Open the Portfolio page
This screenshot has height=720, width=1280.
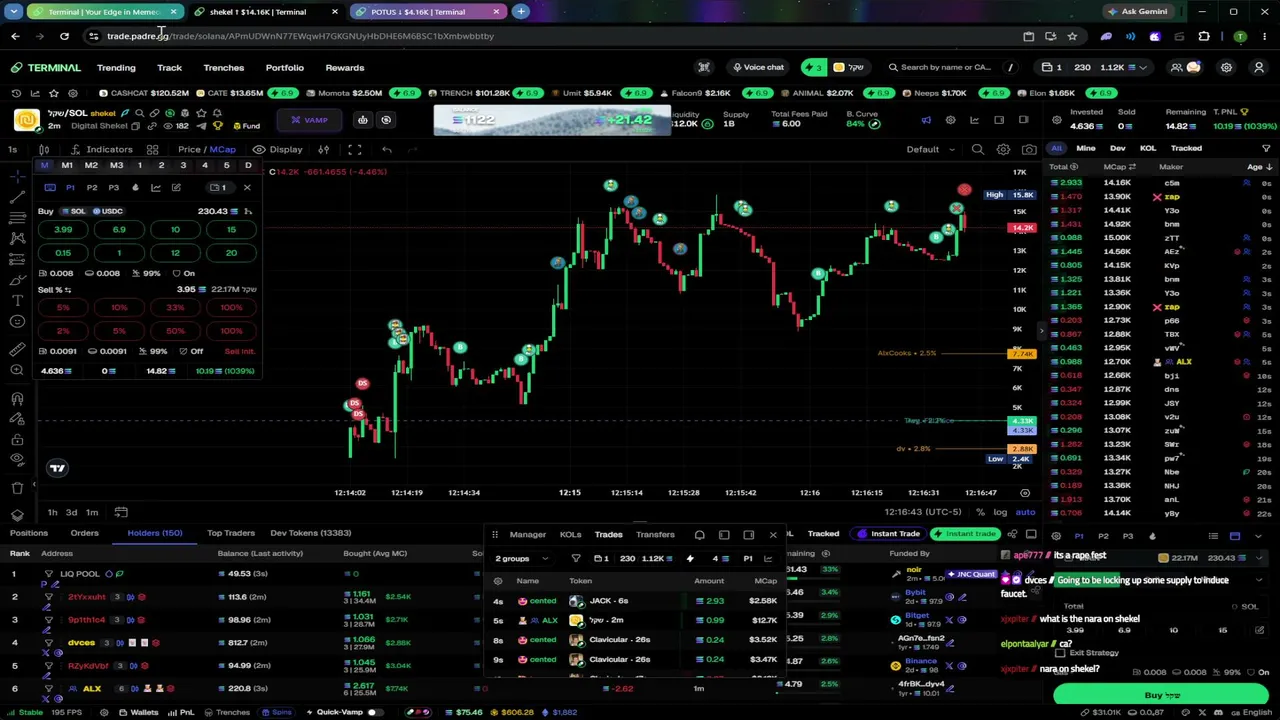[x=284, y=68]
